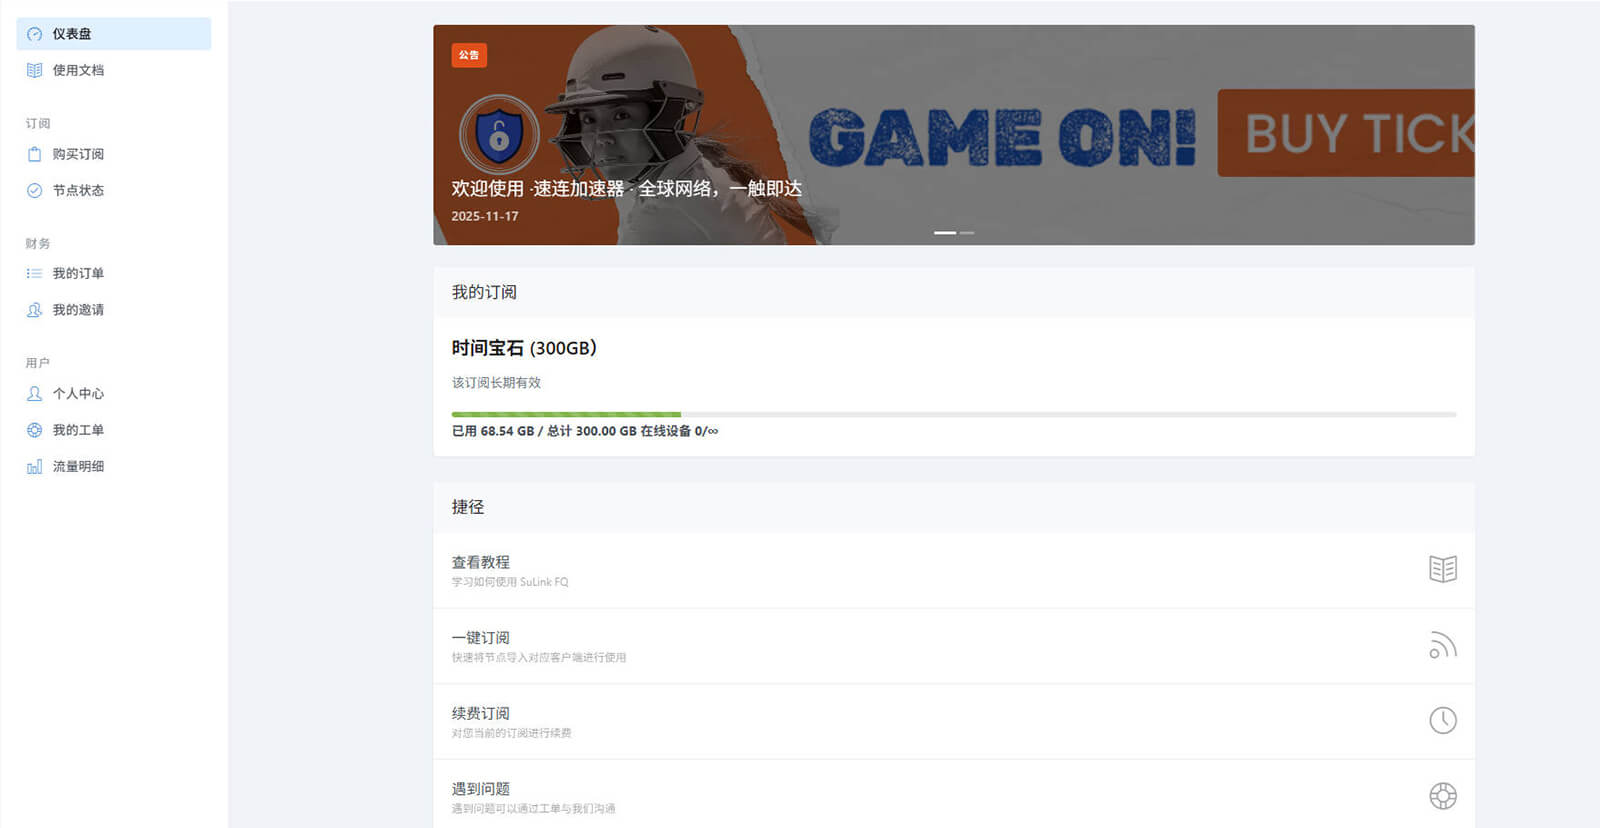
Task: Select the 续费订阅 shortcut
Action: pyautogui.click(x=954, y=721)
